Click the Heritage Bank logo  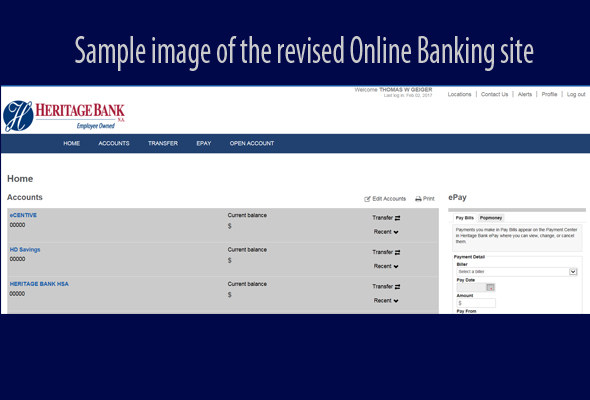tap(64, 116)
